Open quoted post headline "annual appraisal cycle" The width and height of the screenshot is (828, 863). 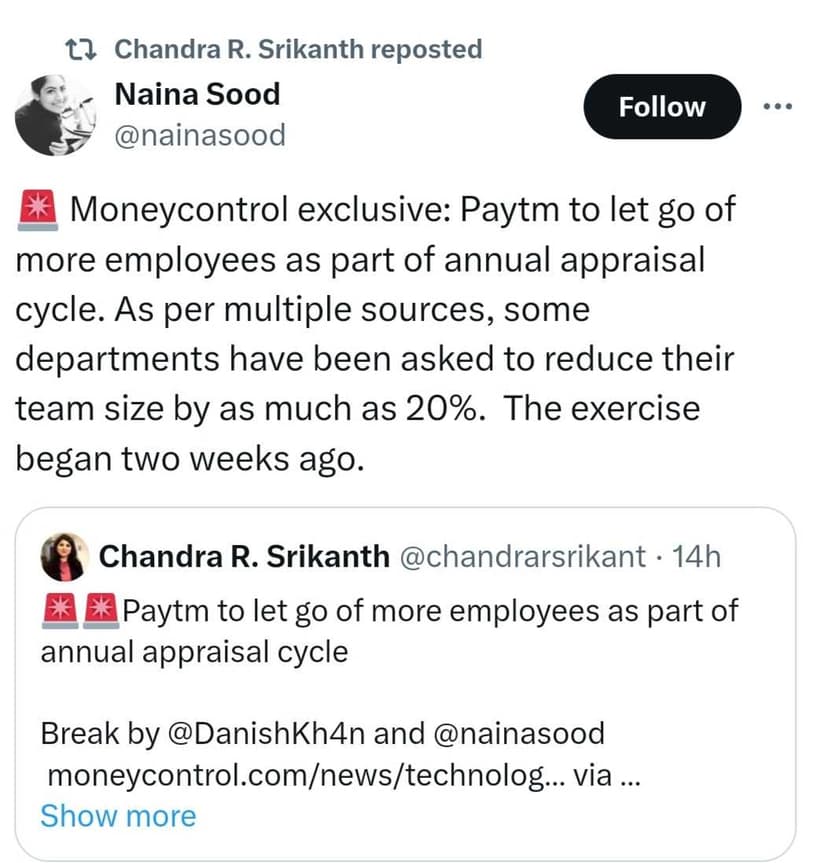195,652
